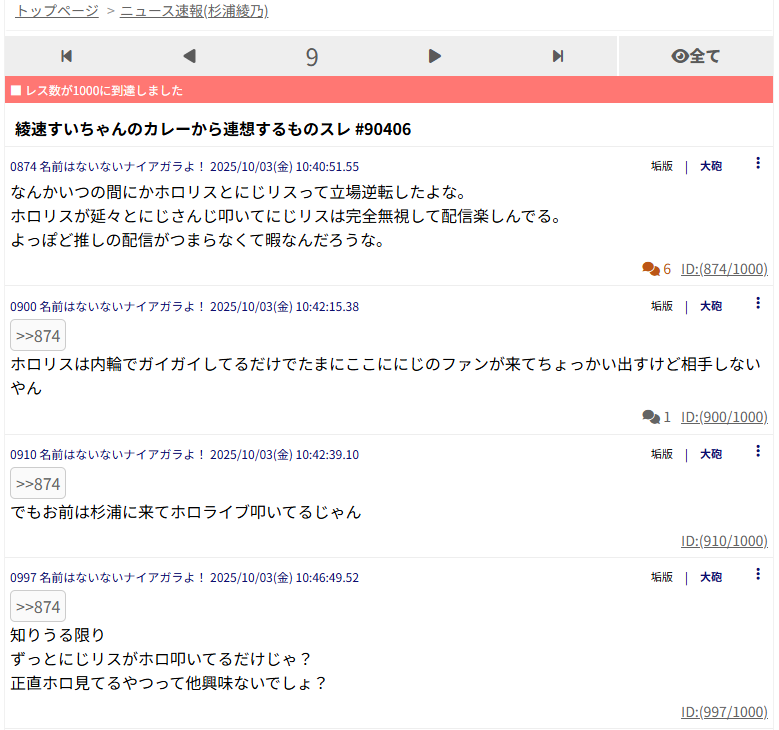Jump to the last page arrow
The height and width of the screenshot is (730, 779).
[x=558, y=56]
